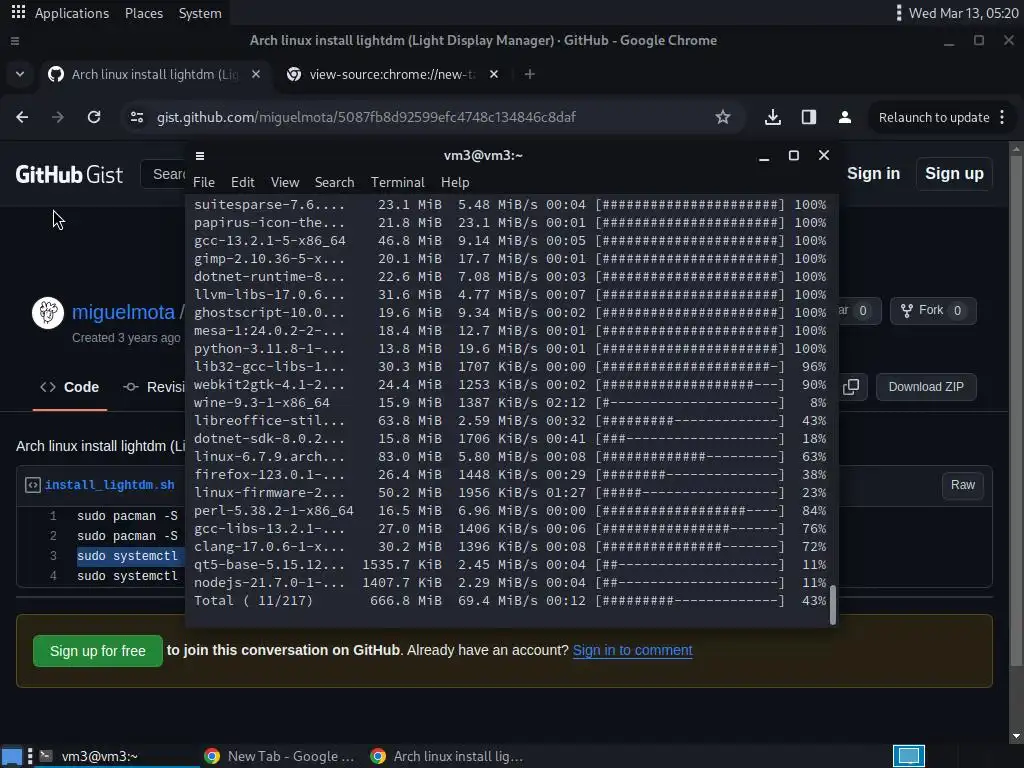The width and height of the screenshot is (1024, 768).
Task: Click the clock showing Wed Mar 13, 05:20
Action: pos(963,13)
